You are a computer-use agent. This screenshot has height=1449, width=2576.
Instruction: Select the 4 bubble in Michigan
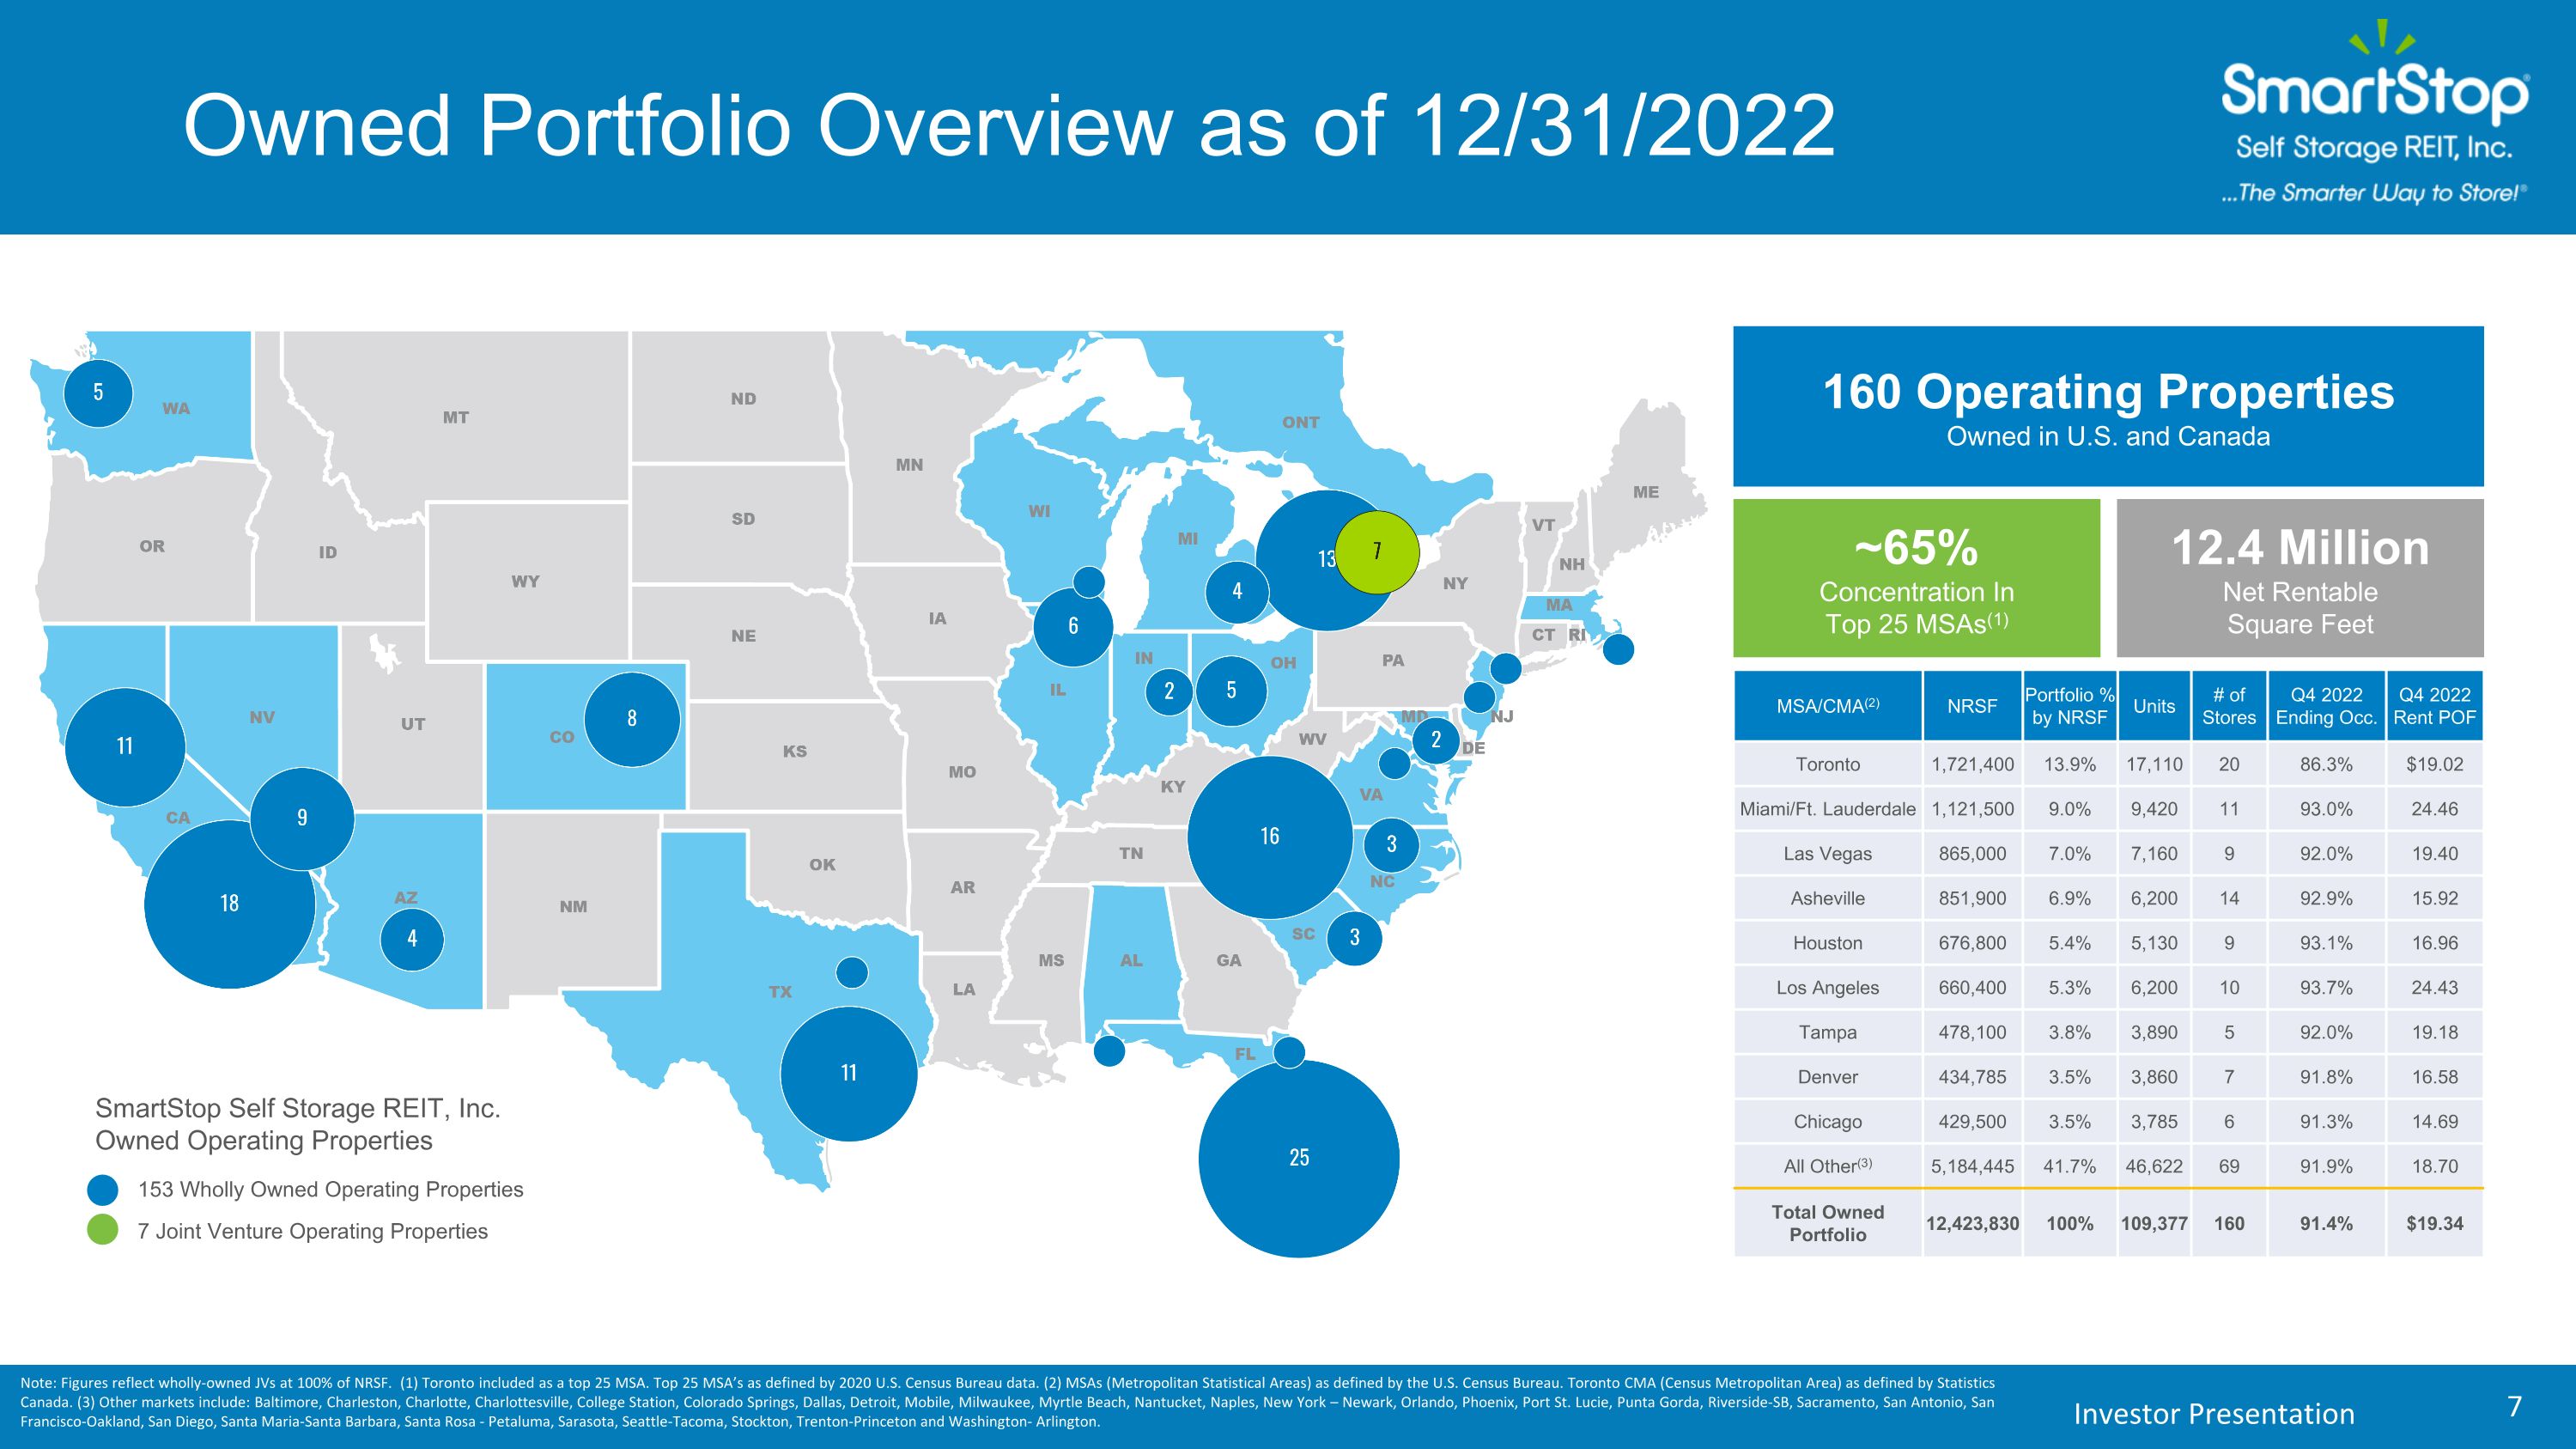1237,591
